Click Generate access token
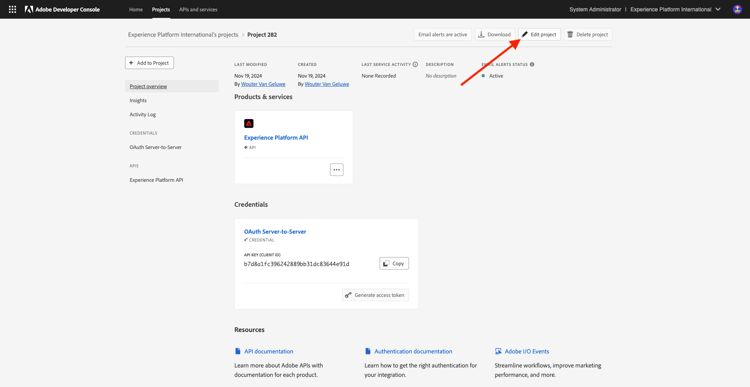Screen dimensions: 750x387 (375, 295)
